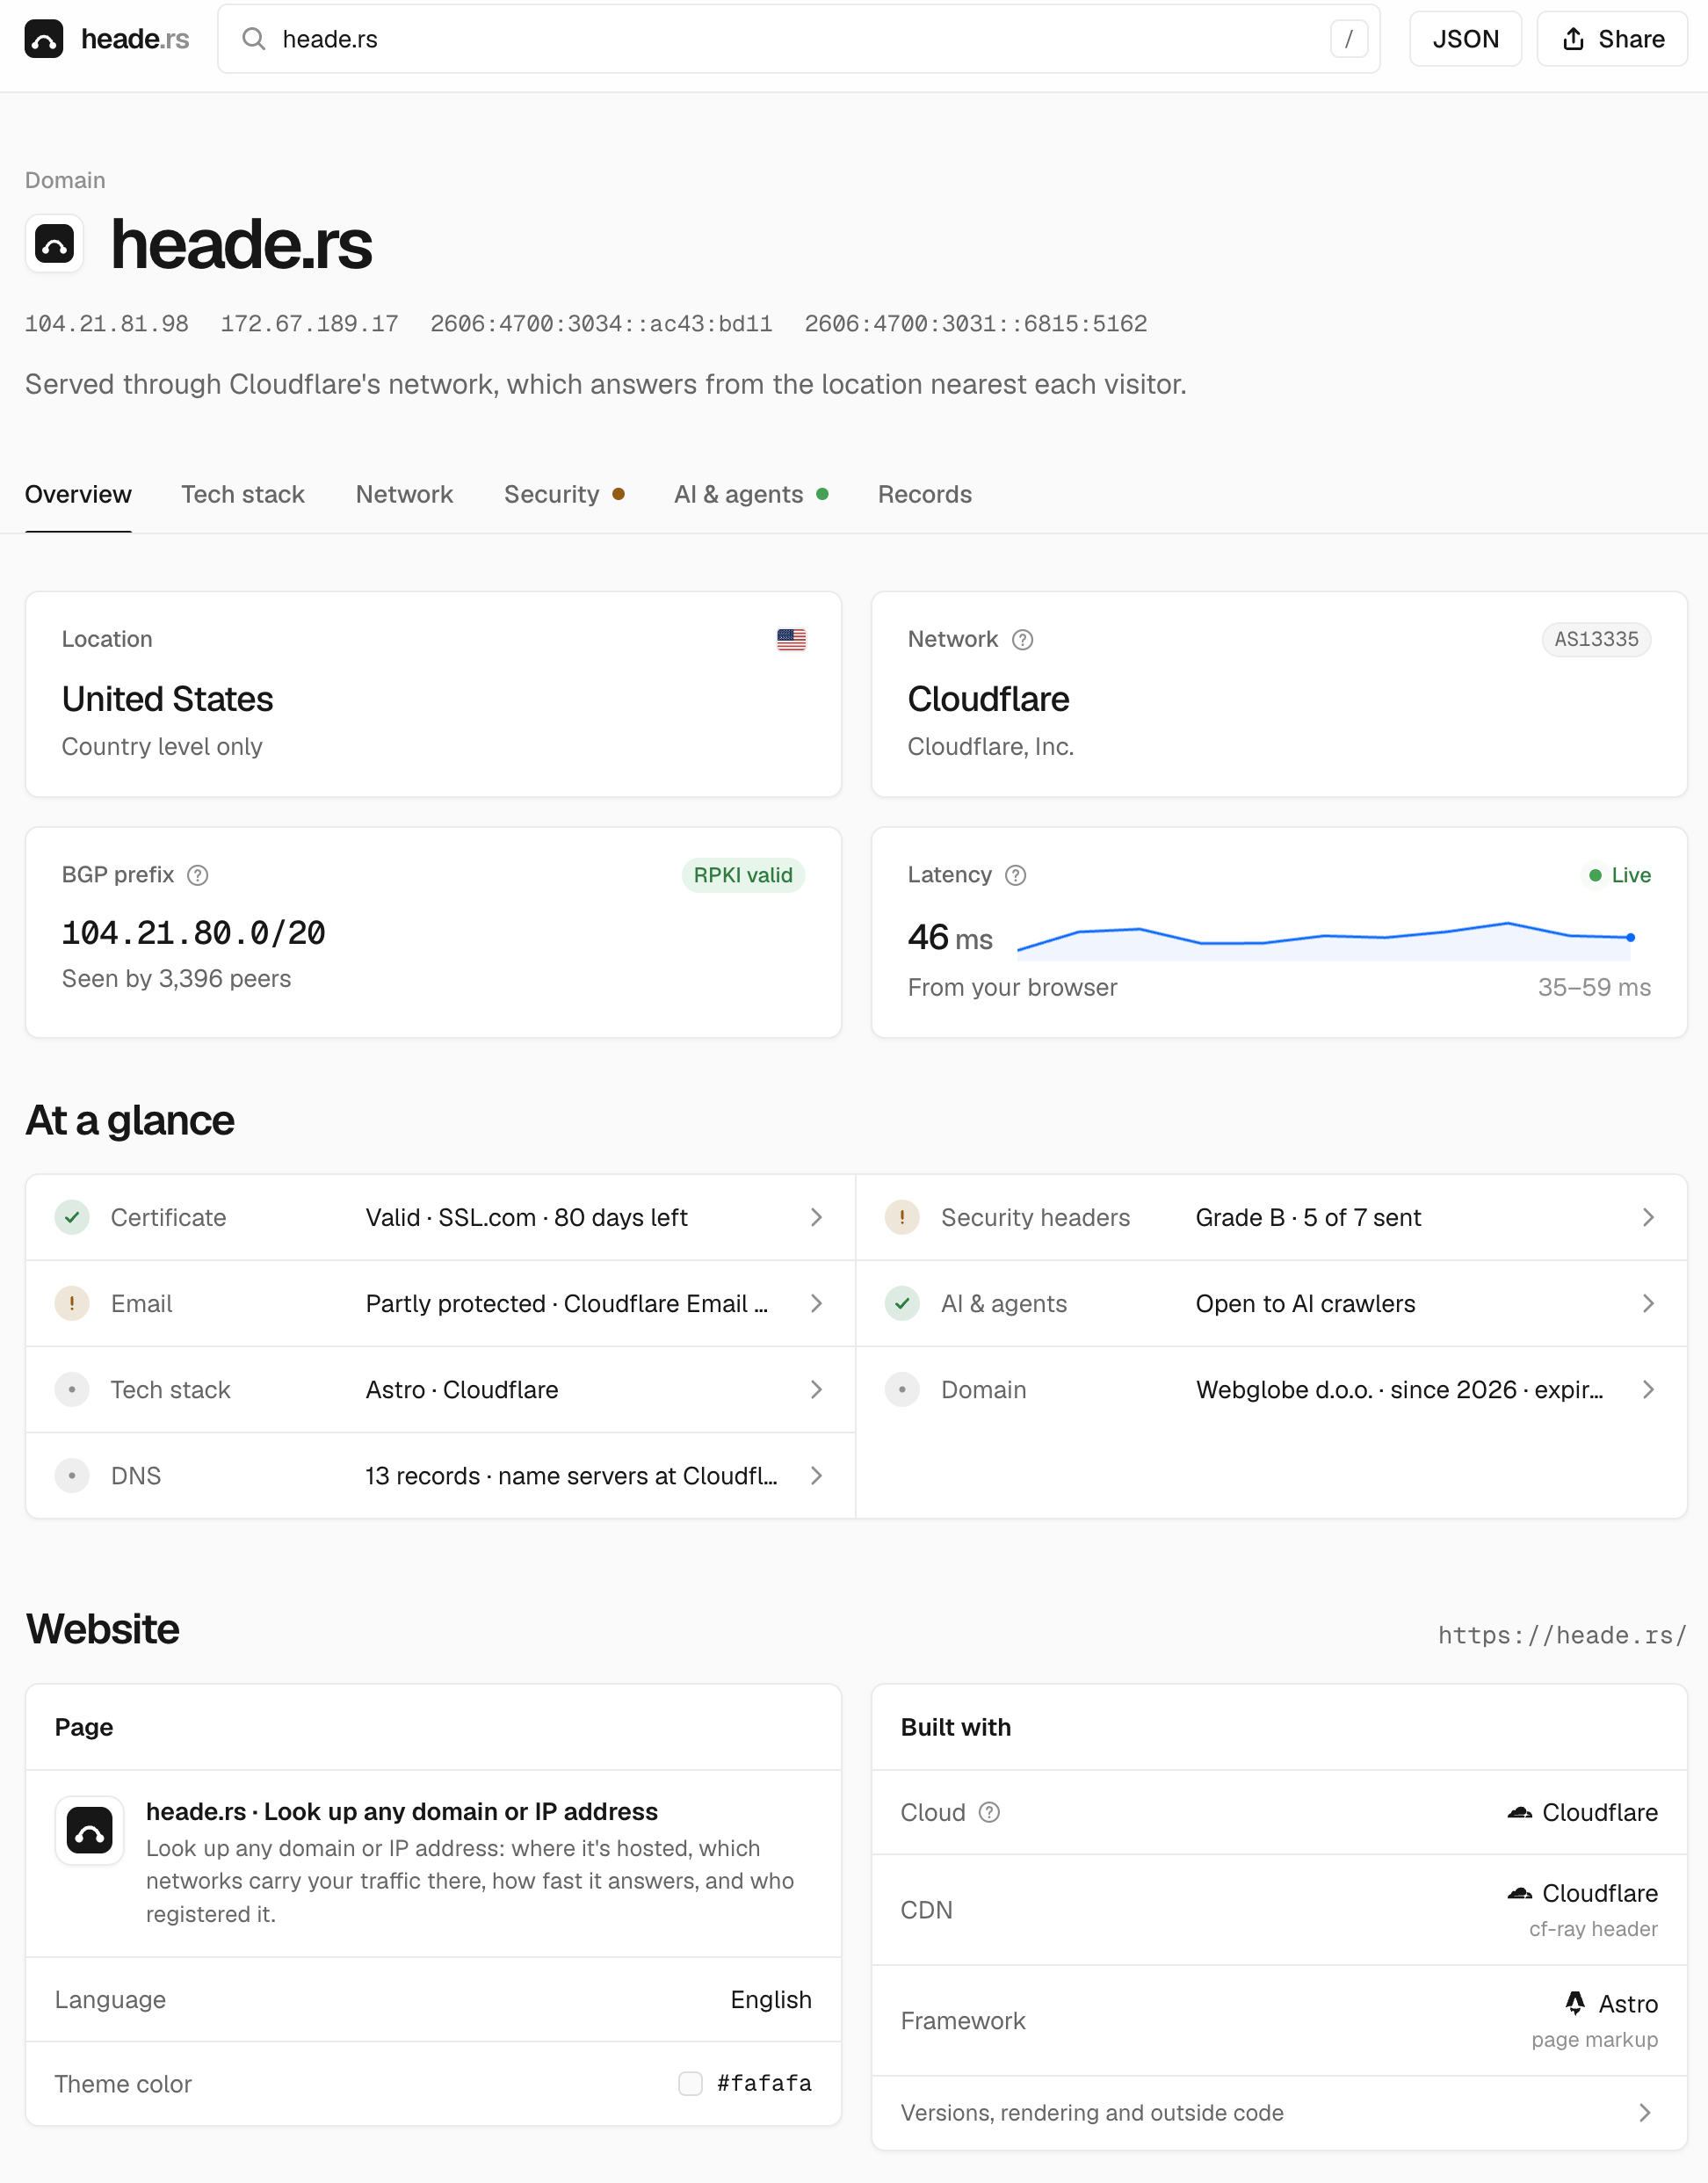Click the heade.rs logo icon in header

[x=43, y=39]
